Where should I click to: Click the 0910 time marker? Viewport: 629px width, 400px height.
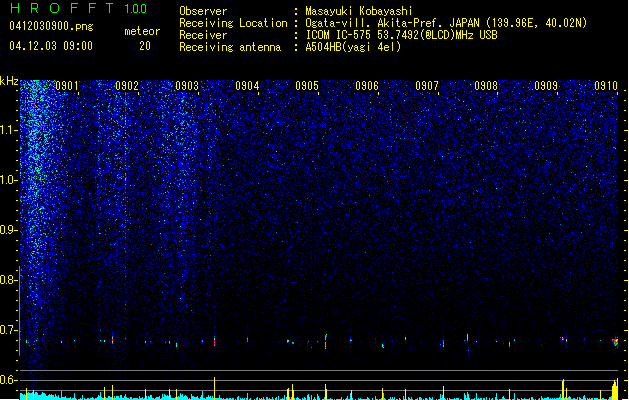(606, 86)
